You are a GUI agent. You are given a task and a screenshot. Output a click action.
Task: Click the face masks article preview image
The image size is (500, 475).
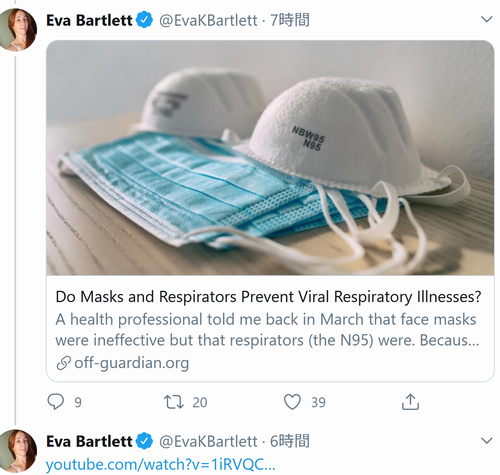click(x=270, y=158)
